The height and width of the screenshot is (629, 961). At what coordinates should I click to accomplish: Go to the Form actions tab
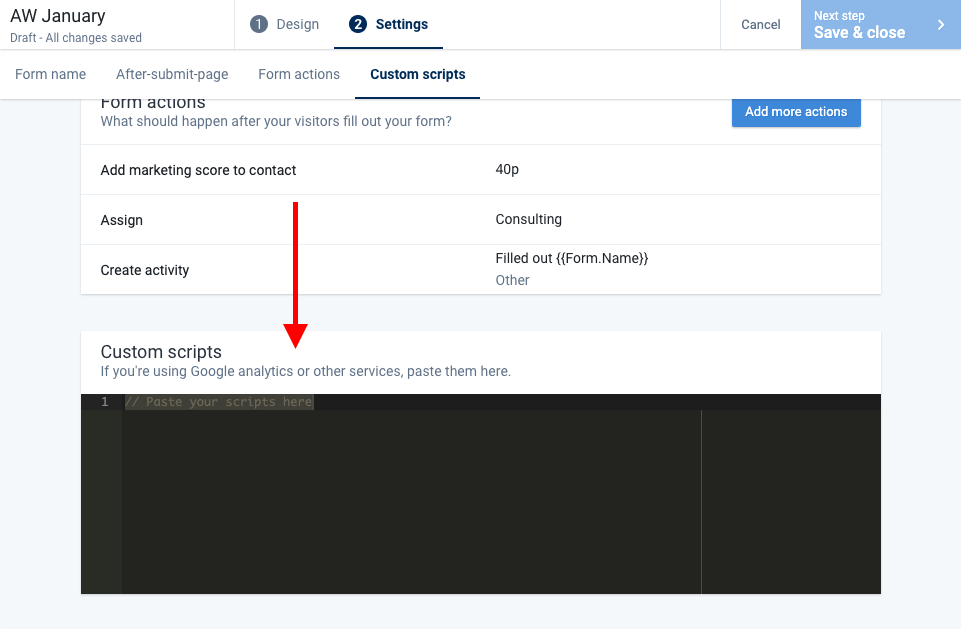(298, 74)
